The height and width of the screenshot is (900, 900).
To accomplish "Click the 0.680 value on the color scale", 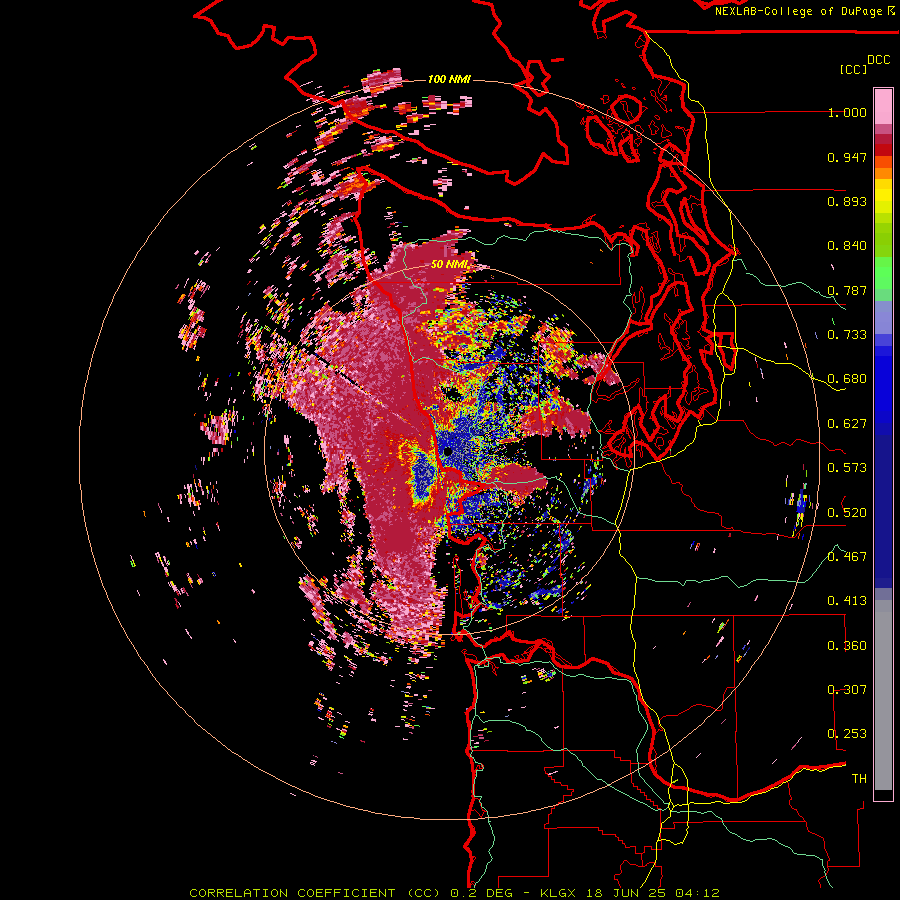I will (x=847, y=379).
